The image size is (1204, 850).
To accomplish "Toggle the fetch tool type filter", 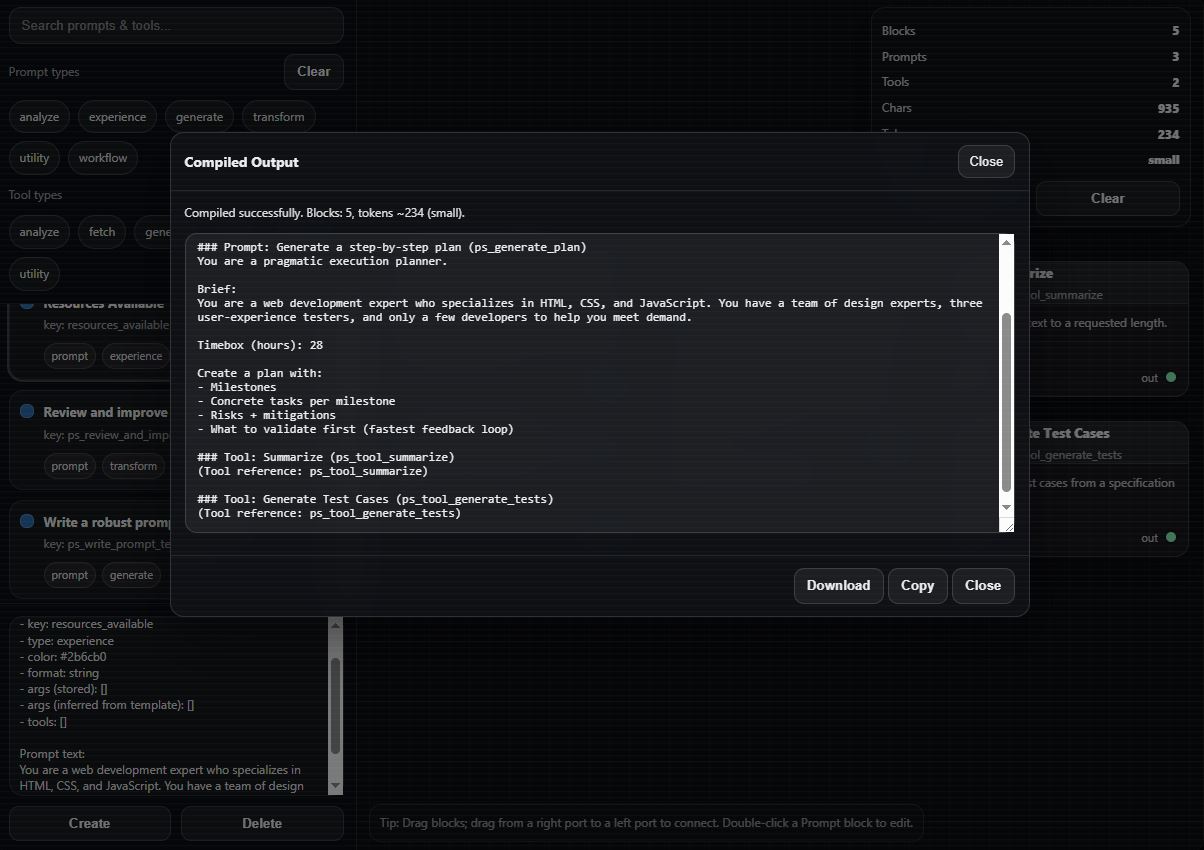I will 101,231.
